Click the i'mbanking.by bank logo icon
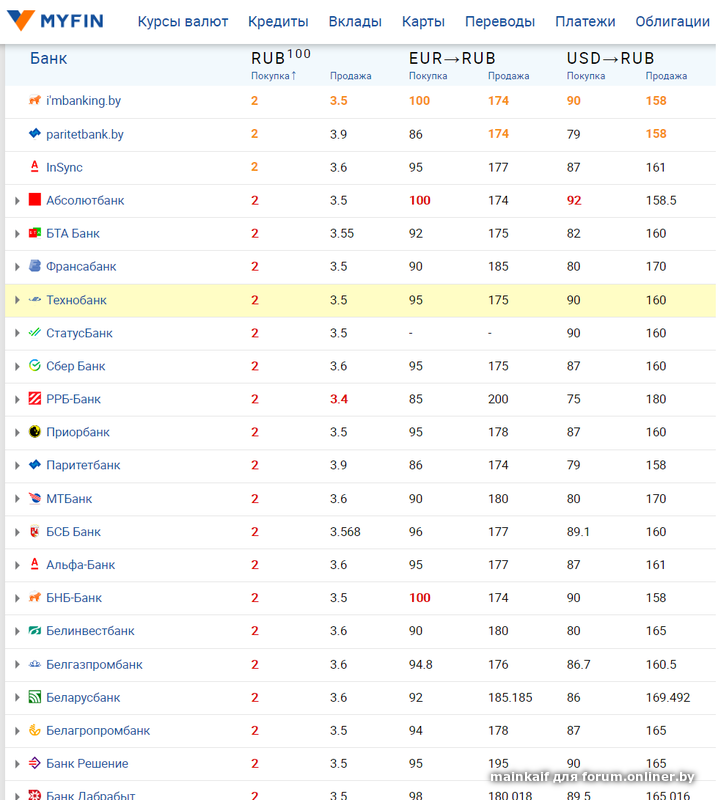 35,100
